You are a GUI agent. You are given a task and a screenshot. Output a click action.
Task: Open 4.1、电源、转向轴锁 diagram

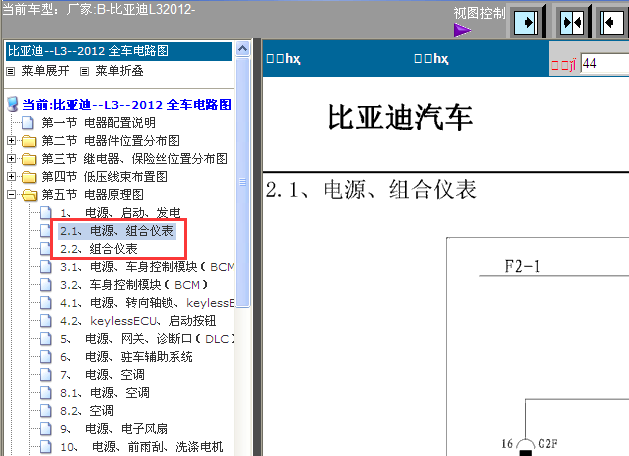click(x=147, y=303)
